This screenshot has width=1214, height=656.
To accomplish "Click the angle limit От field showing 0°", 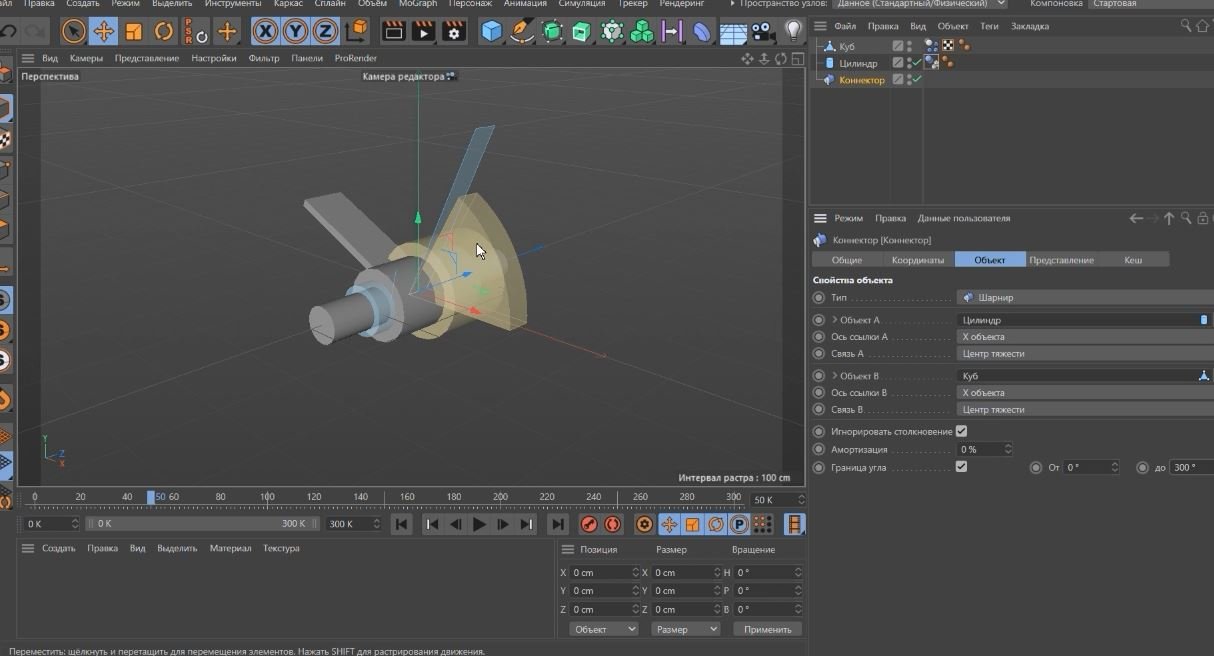I will pos(1092,467).
